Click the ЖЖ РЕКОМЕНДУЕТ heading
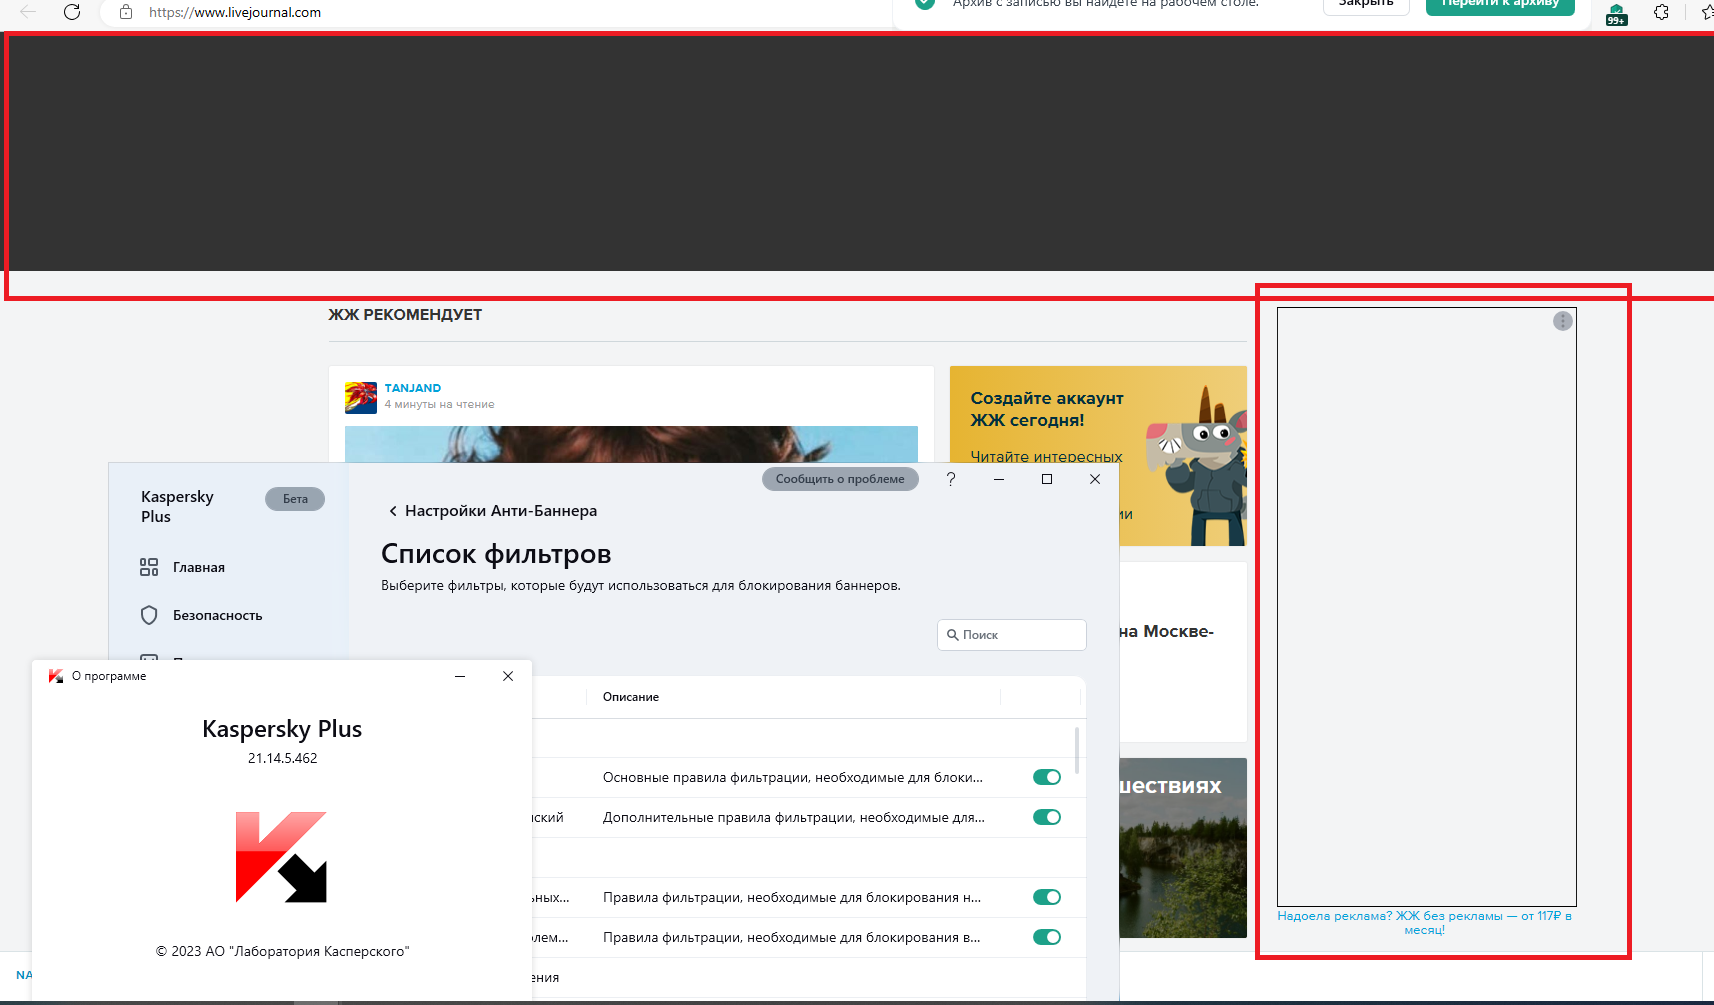The height and width of the screenshot is (1005, 1714). pyautogui.click(x=405, y=315)
